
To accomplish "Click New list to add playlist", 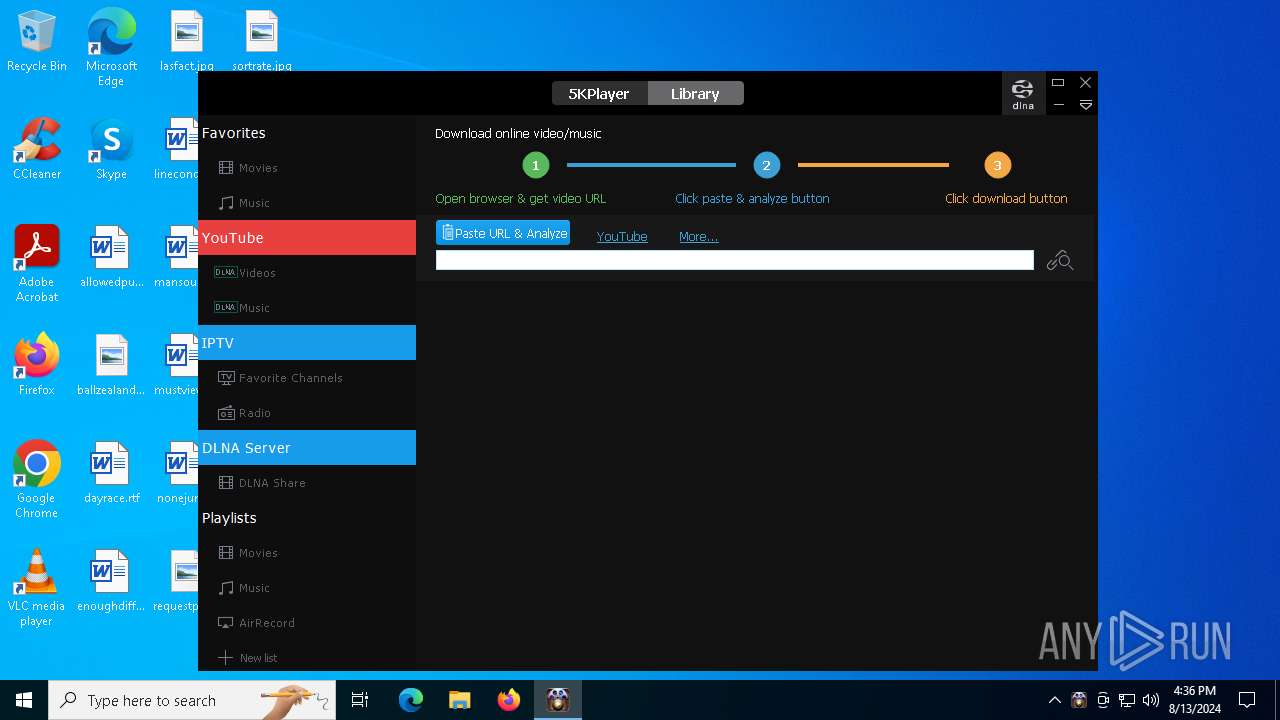I will [307, 658].
